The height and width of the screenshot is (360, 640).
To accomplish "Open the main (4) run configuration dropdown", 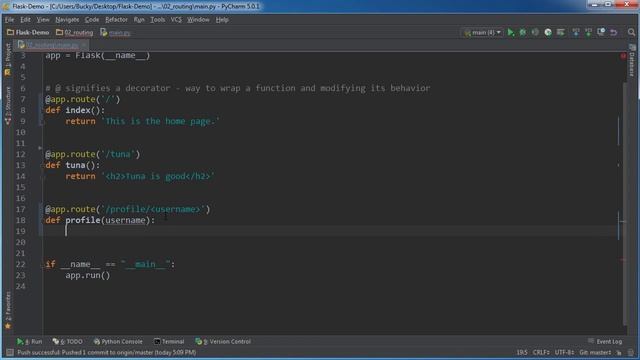I will pos(482,32).
